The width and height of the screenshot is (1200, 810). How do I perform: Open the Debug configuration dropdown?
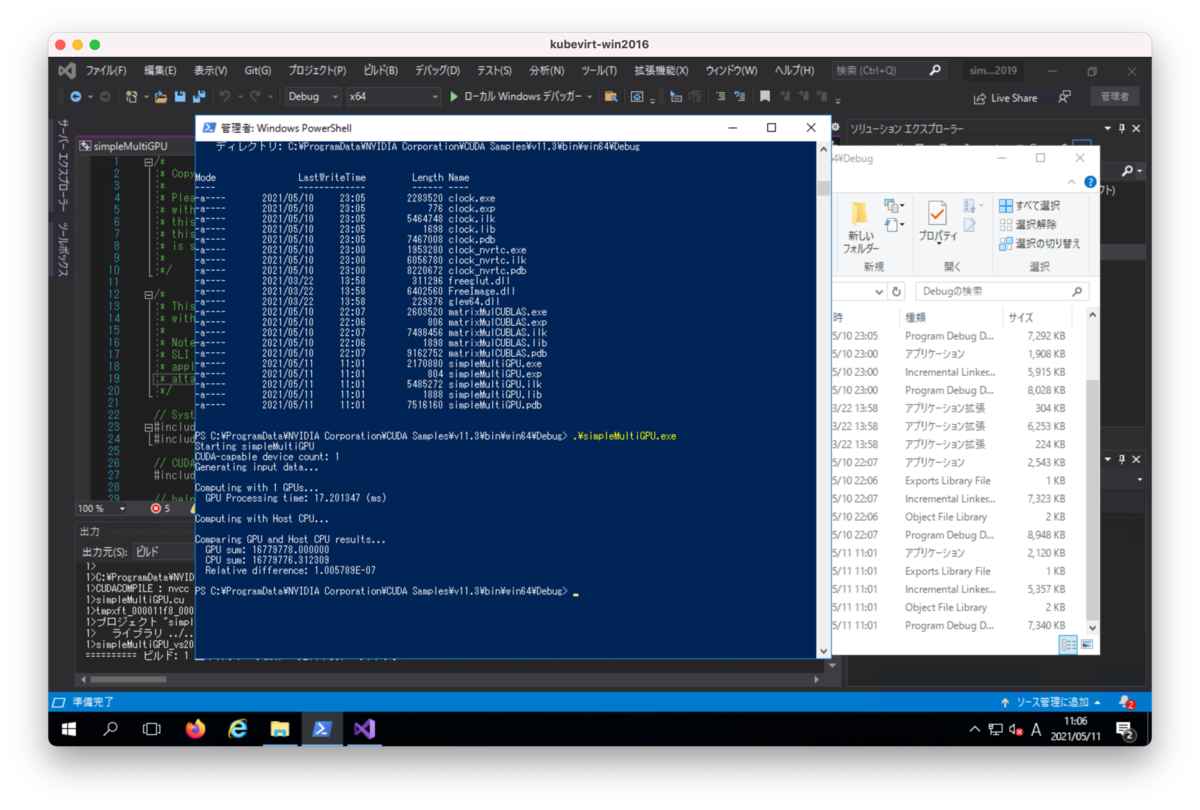tap(313, 97)
